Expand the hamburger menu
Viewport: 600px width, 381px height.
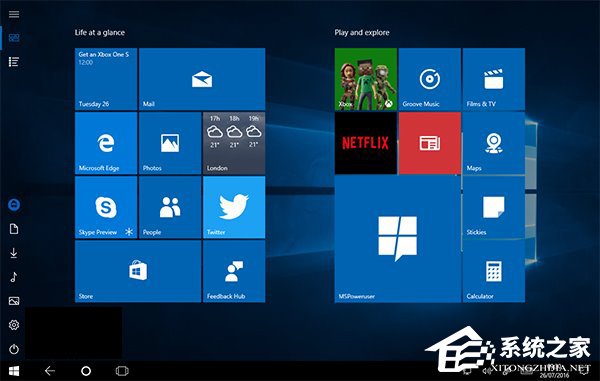pos(14,14)
